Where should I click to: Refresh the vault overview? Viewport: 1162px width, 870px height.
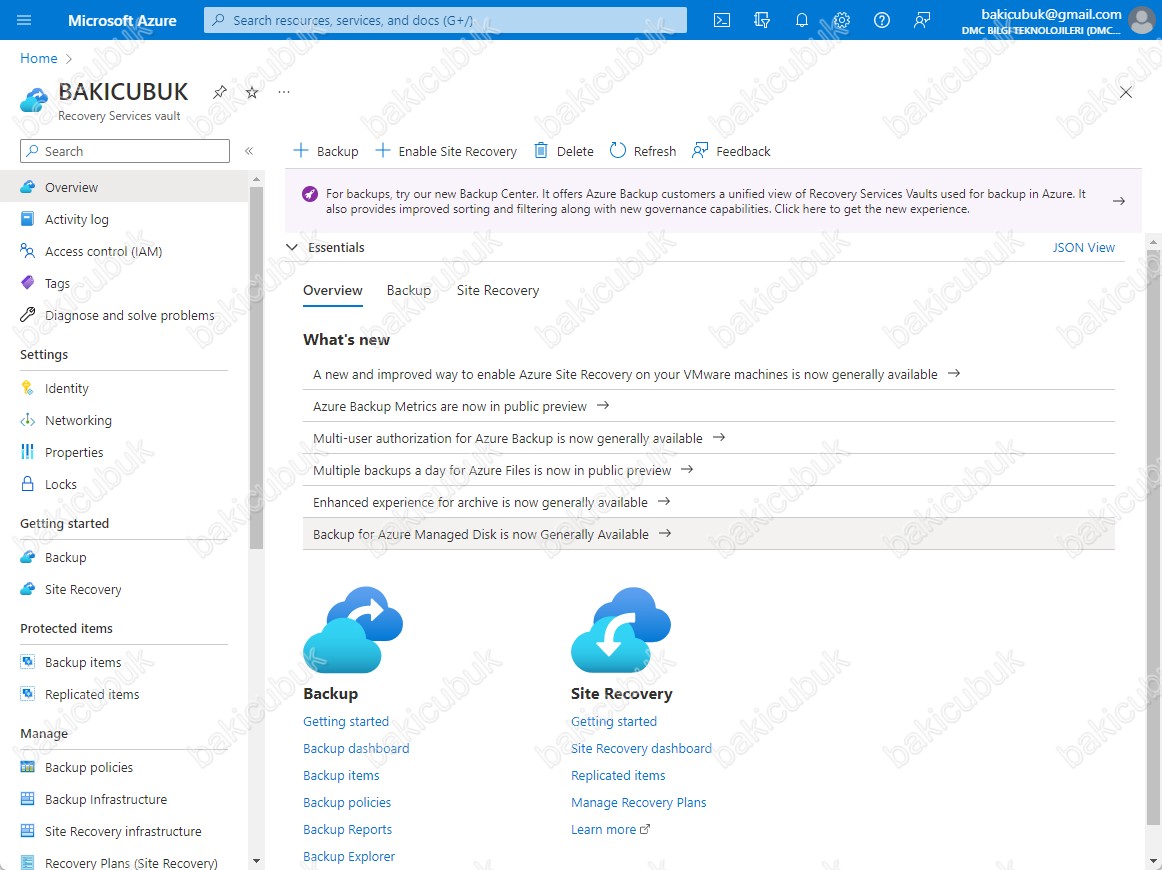click(x=643, y=151)
